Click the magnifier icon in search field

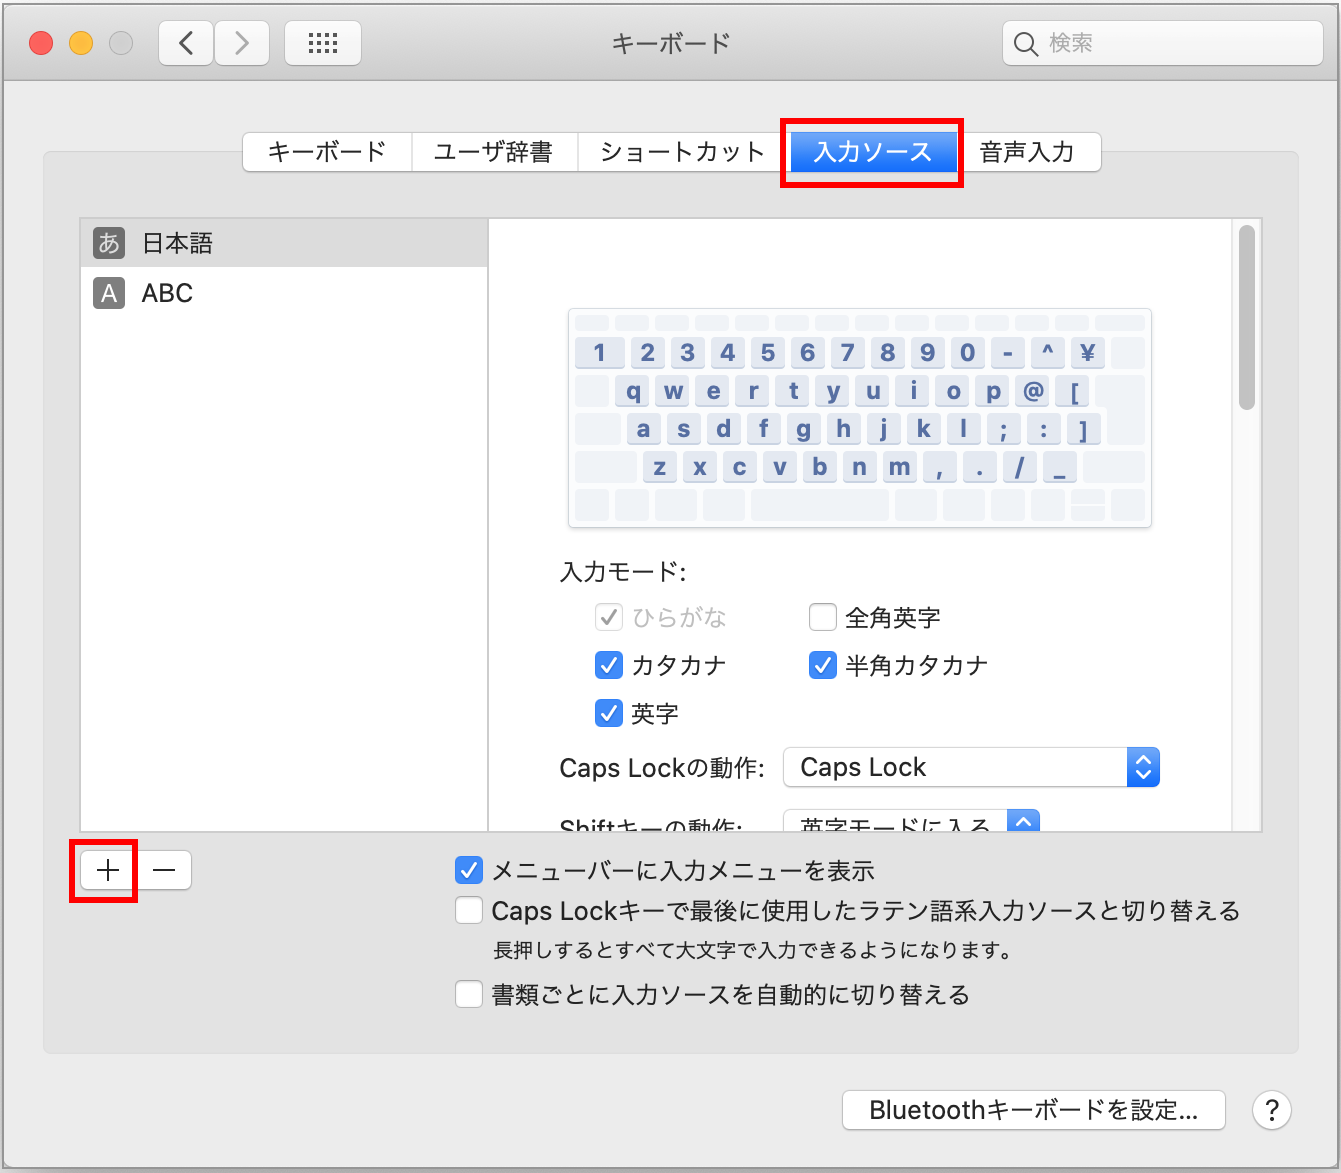[1026, 44]
